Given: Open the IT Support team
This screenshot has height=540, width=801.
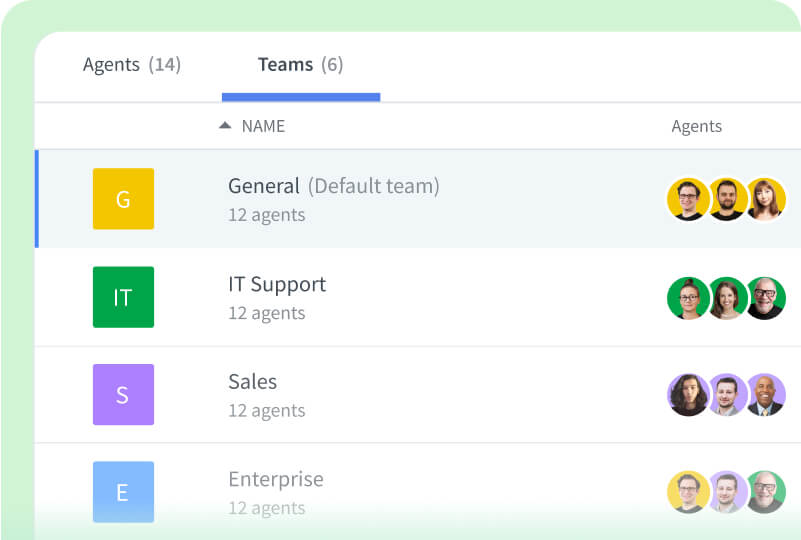Looking at the screenshot, I should point(277,284).
